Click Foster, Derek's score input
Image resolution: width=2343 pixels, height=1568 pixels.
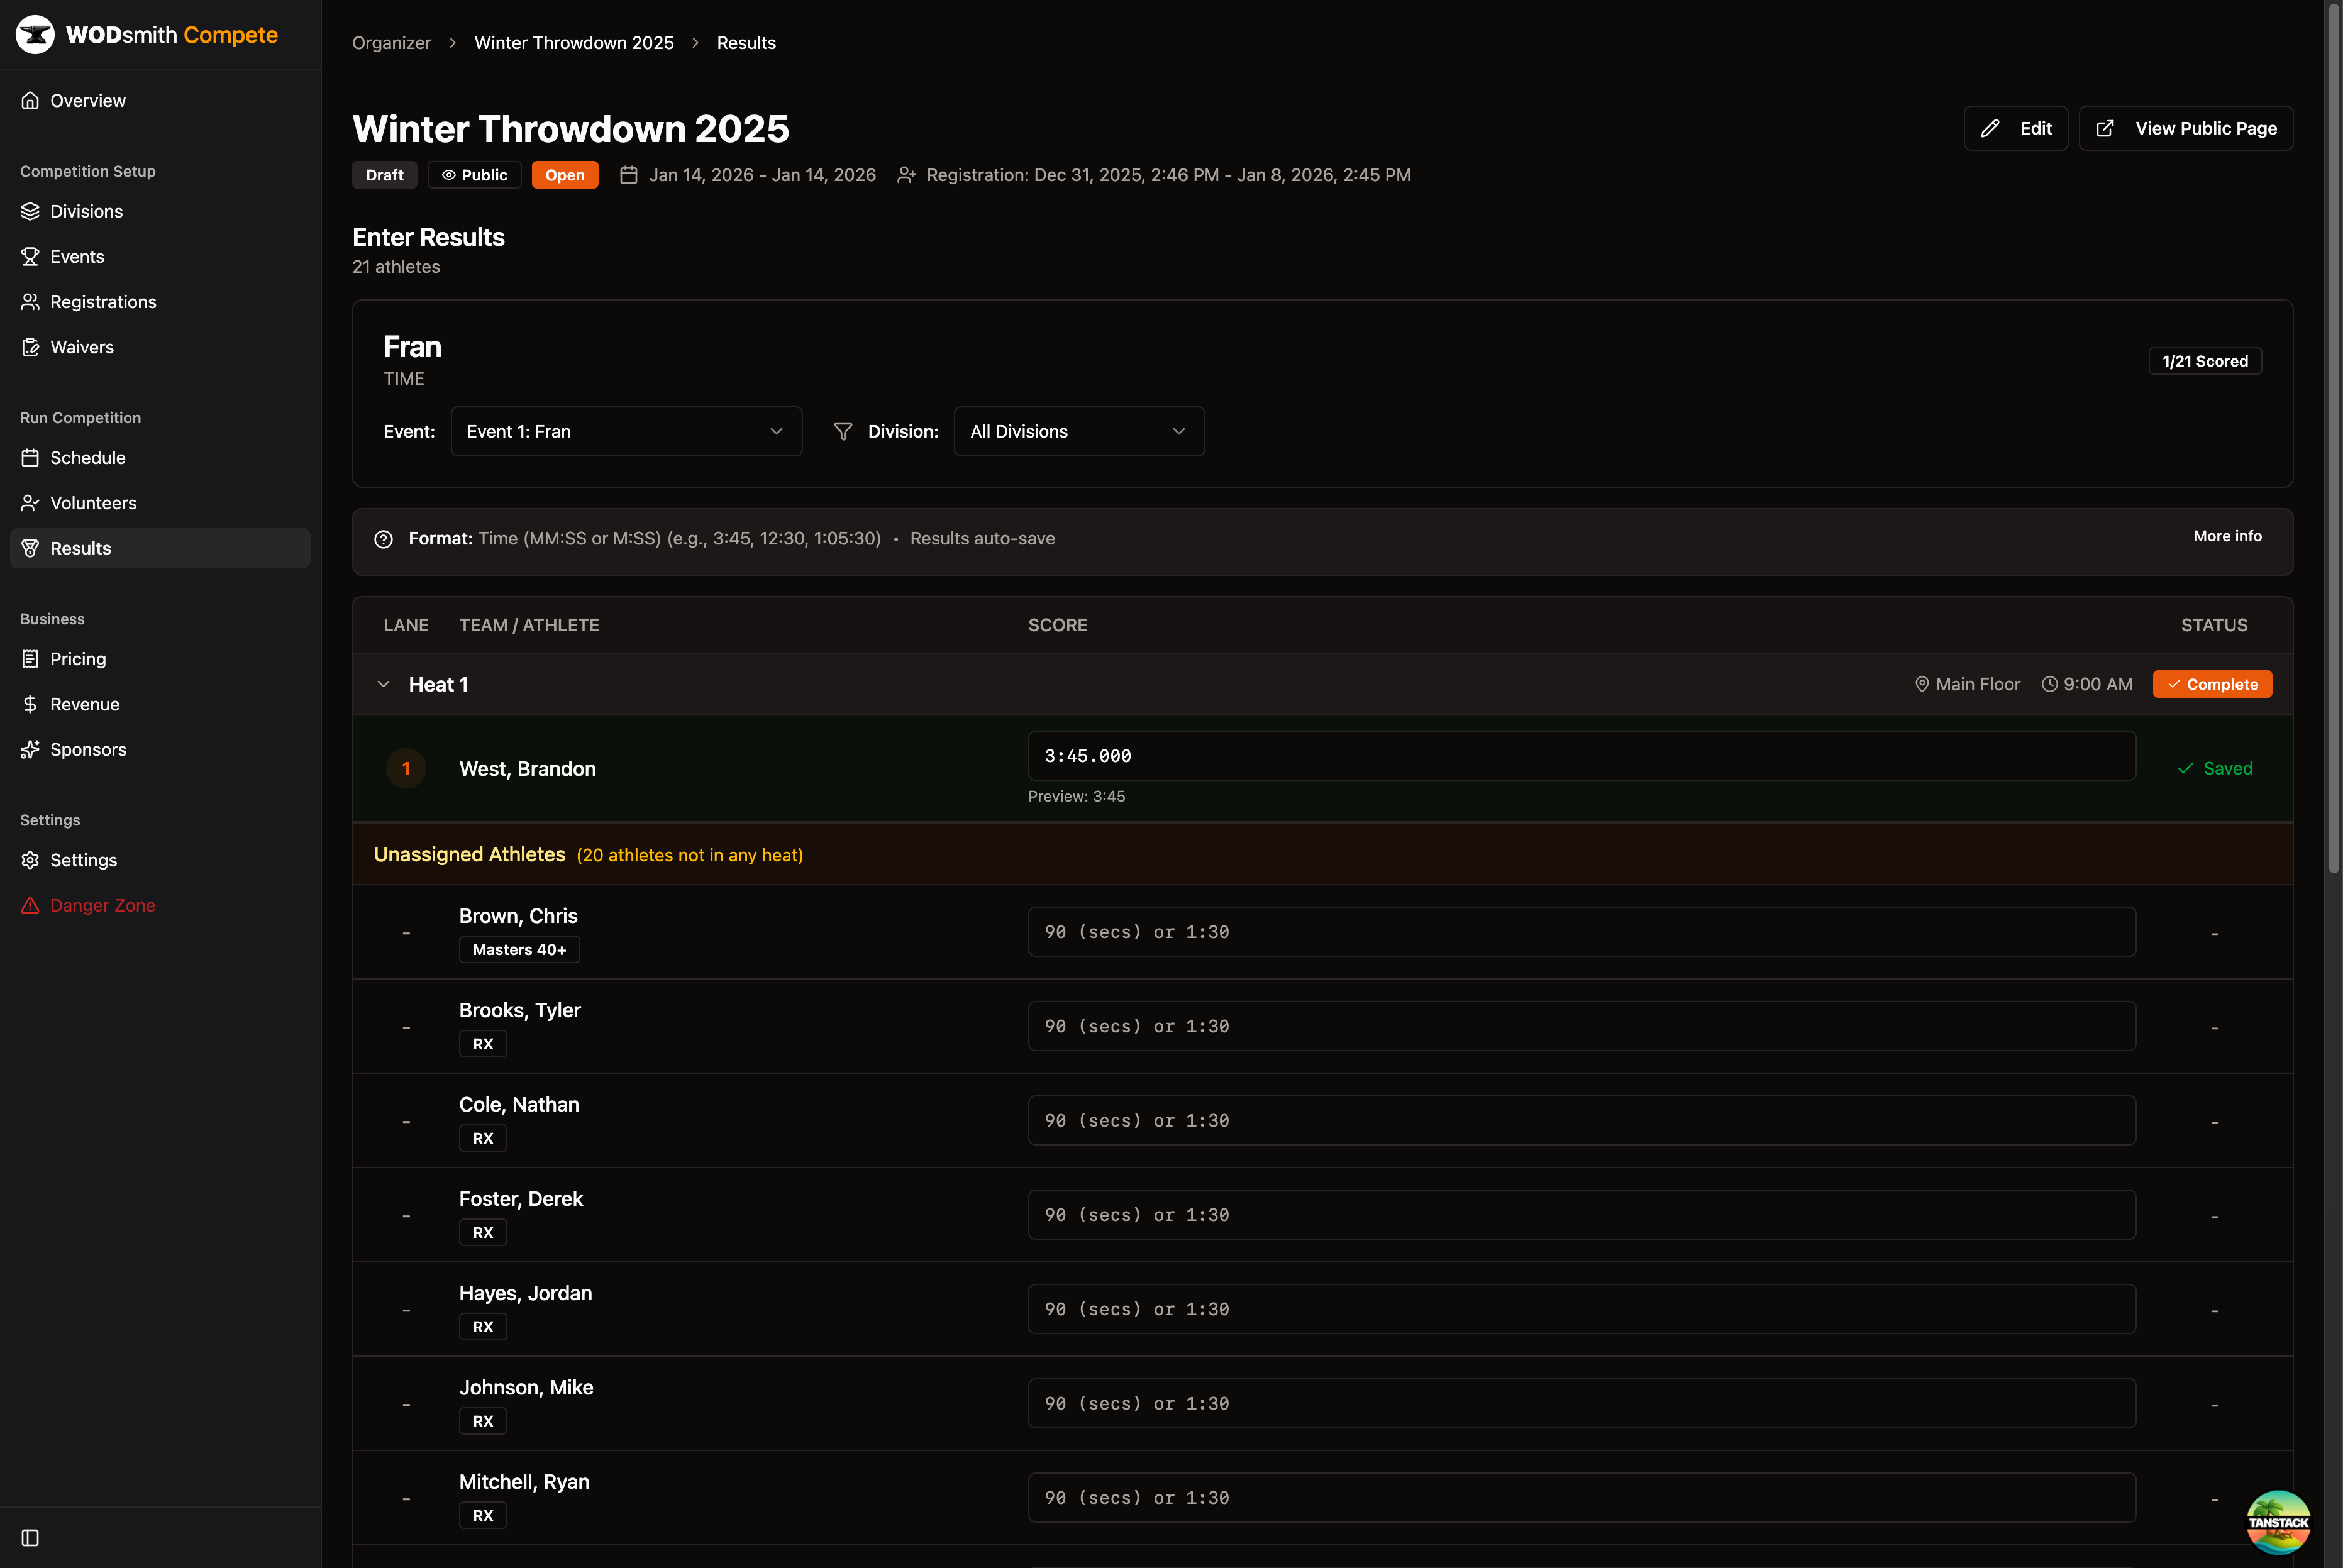1581,1215
